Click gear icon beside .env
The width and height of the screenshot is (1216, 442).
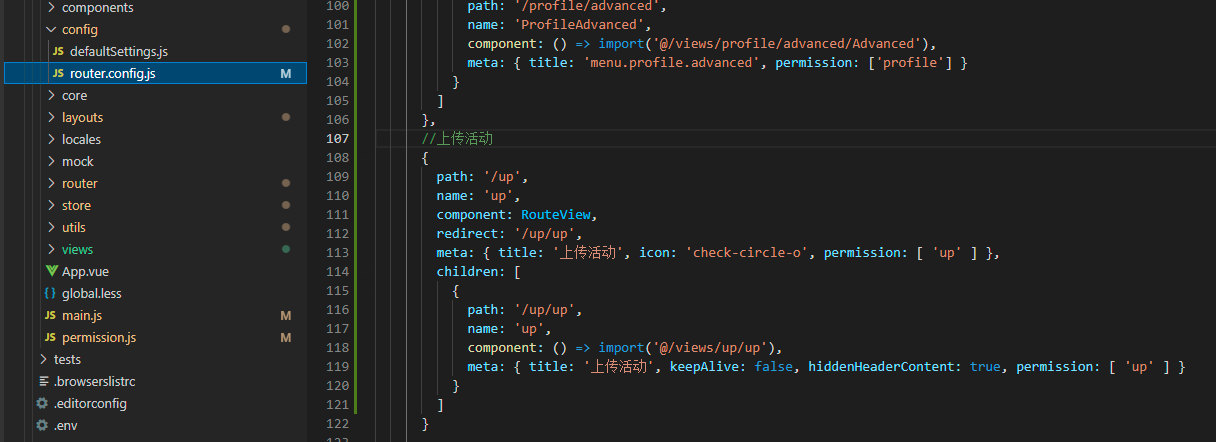click(42, 425)
